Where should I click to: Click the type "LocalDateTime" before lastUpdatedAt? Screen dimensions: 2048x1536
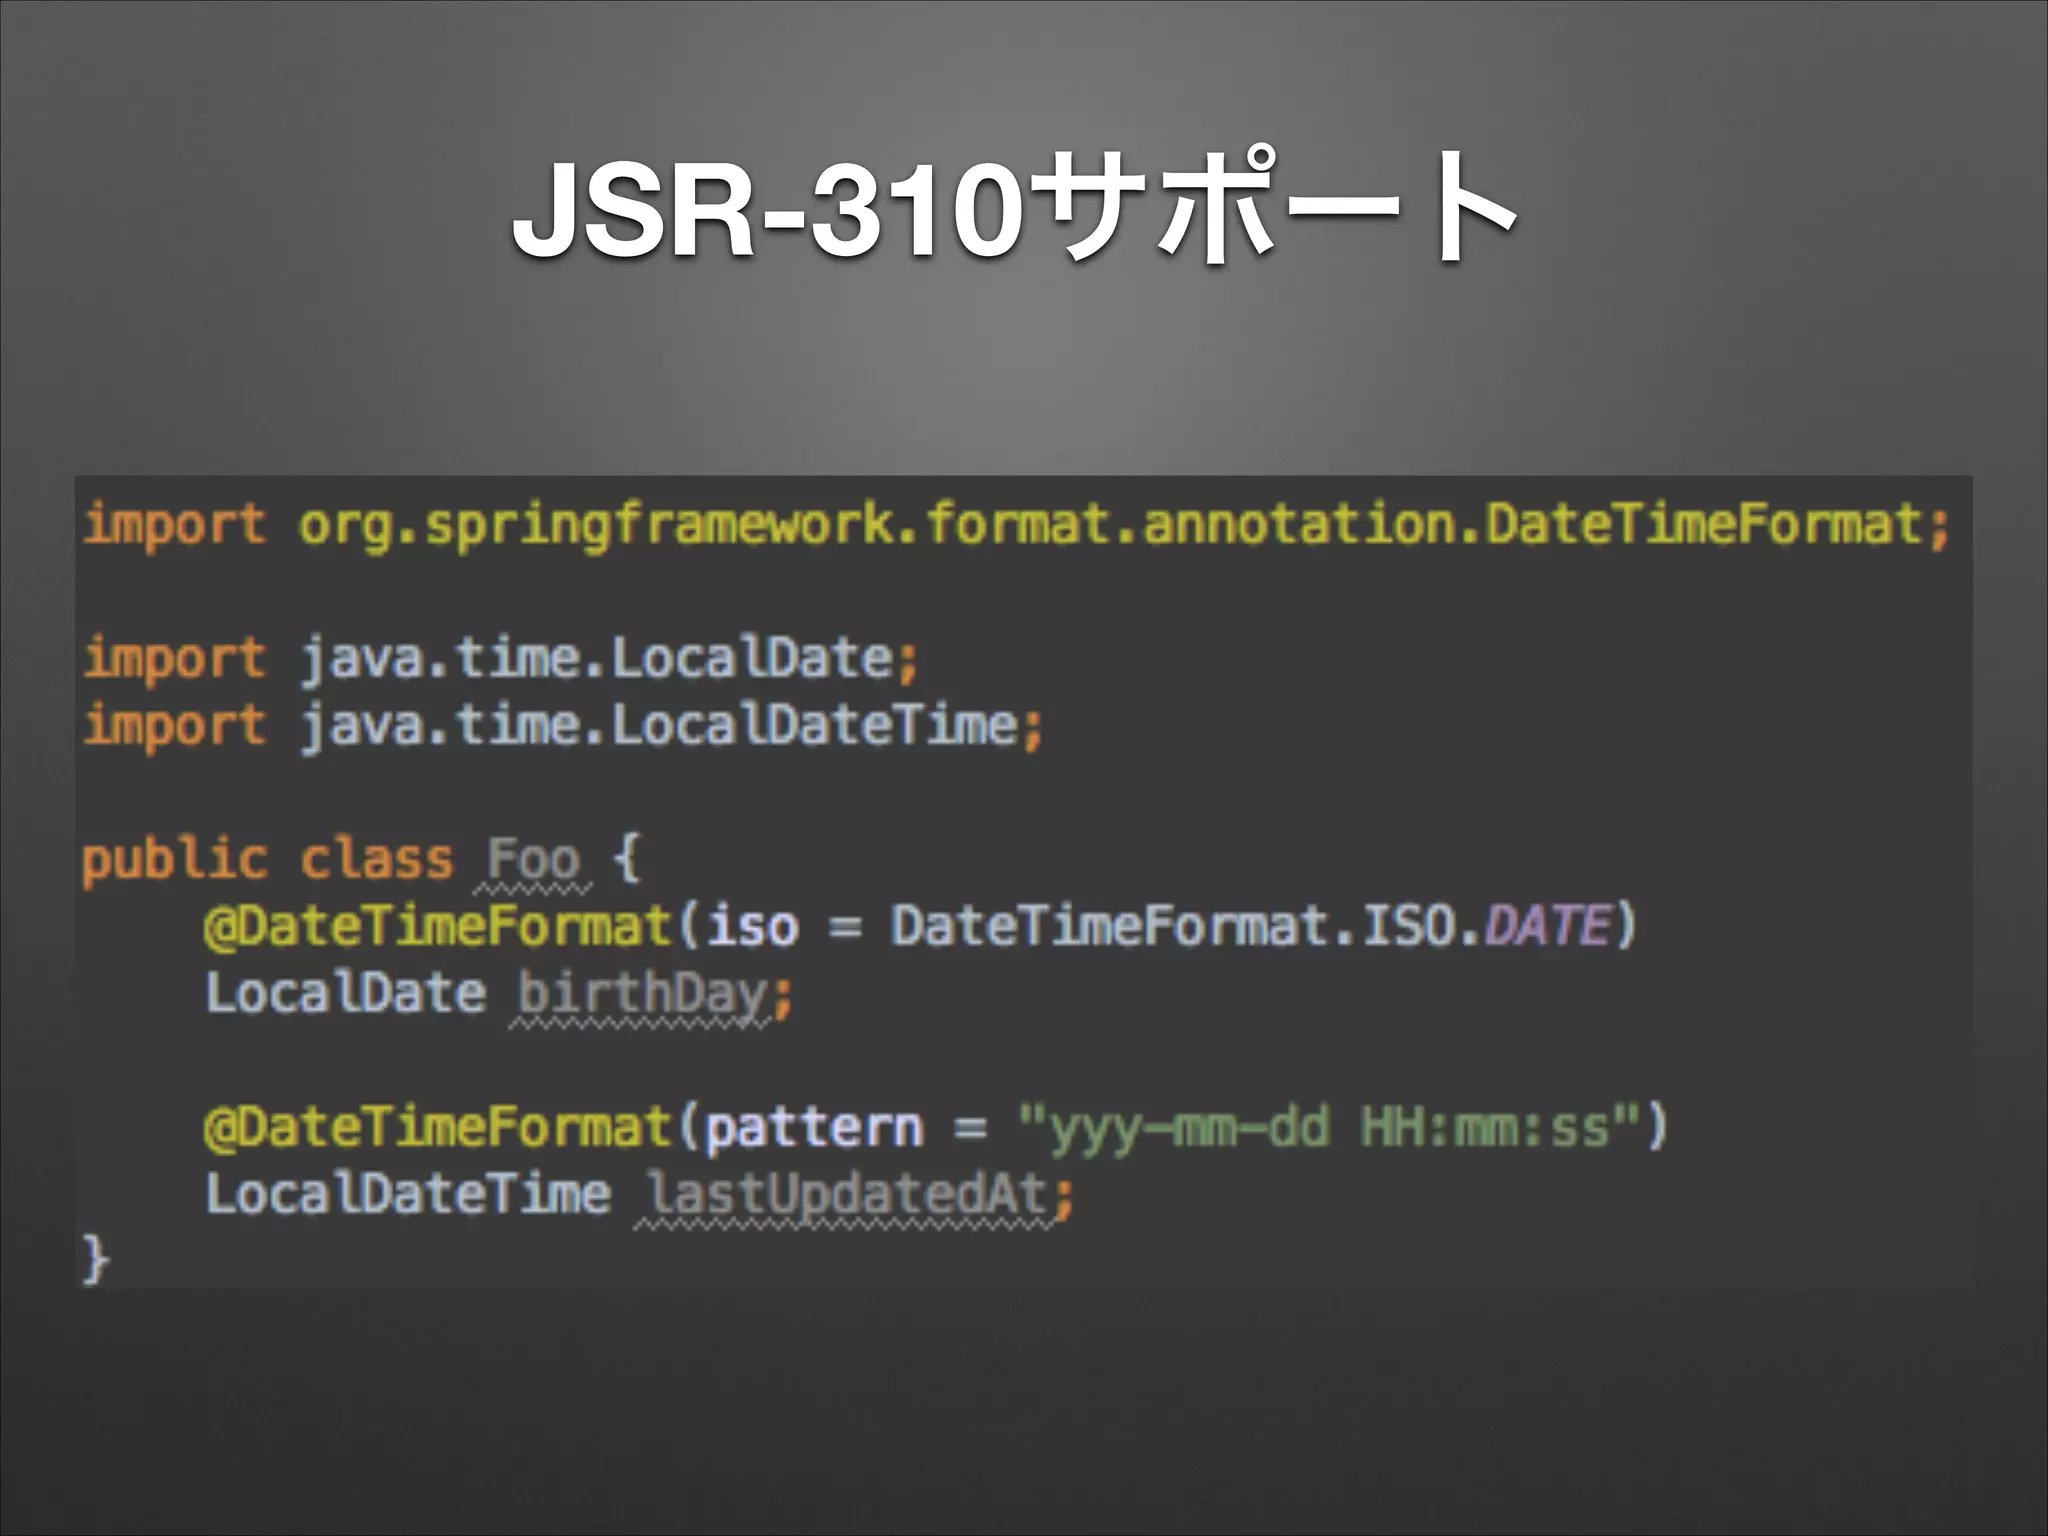click(x=408, y=1194)
